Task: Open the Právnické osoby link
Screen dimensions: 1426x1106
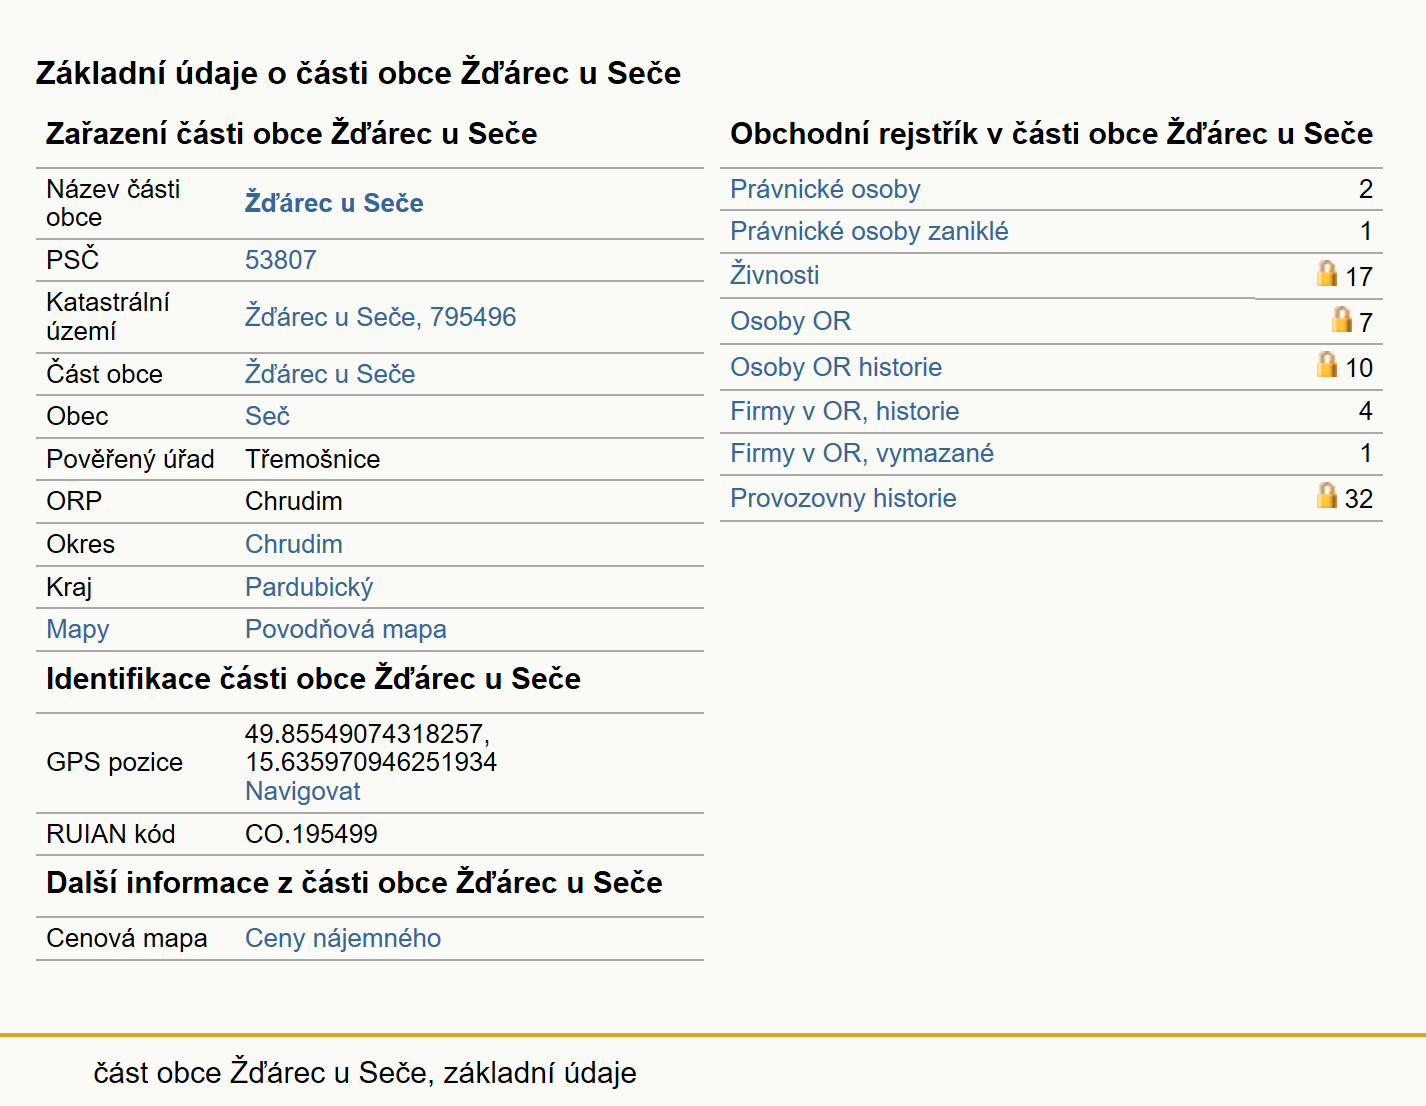Action: 825,189
